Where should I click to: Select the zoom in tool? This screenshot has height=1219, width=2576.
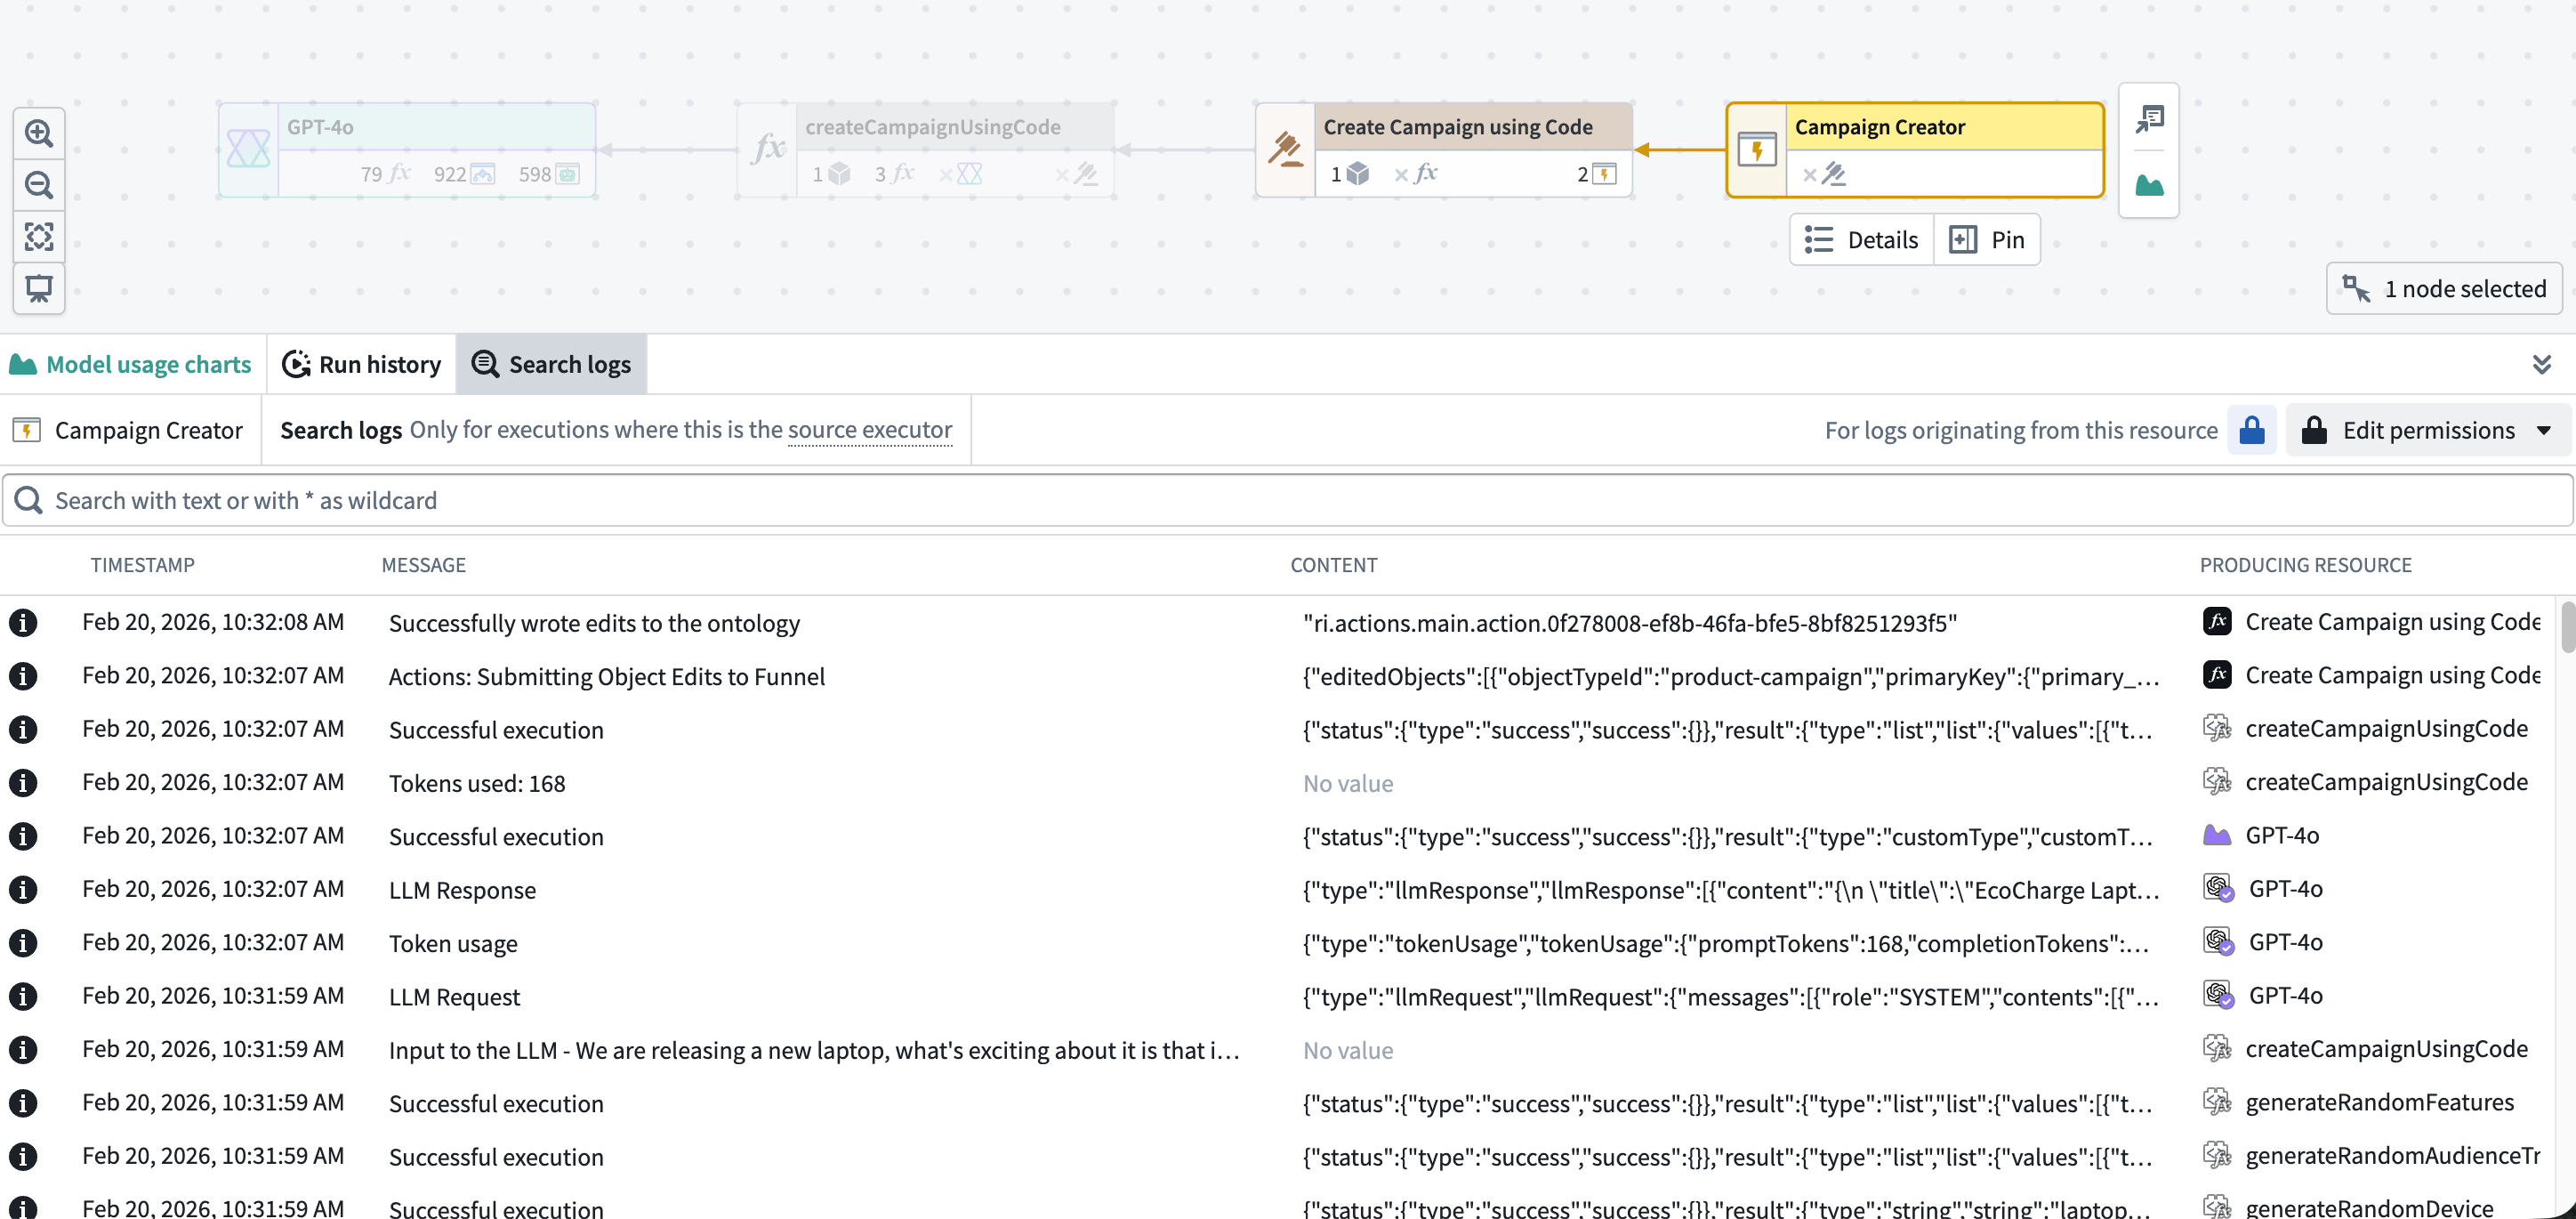[39, 133]
